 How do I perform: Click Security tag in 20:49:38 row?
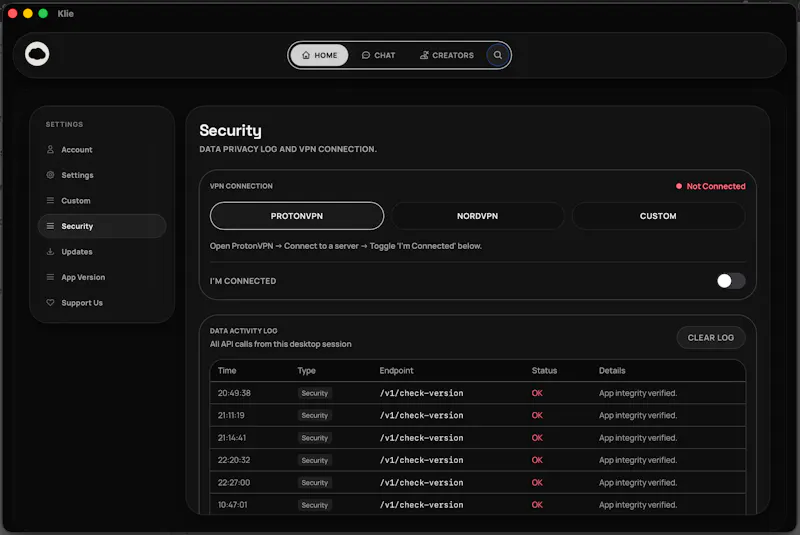[314, 393]
